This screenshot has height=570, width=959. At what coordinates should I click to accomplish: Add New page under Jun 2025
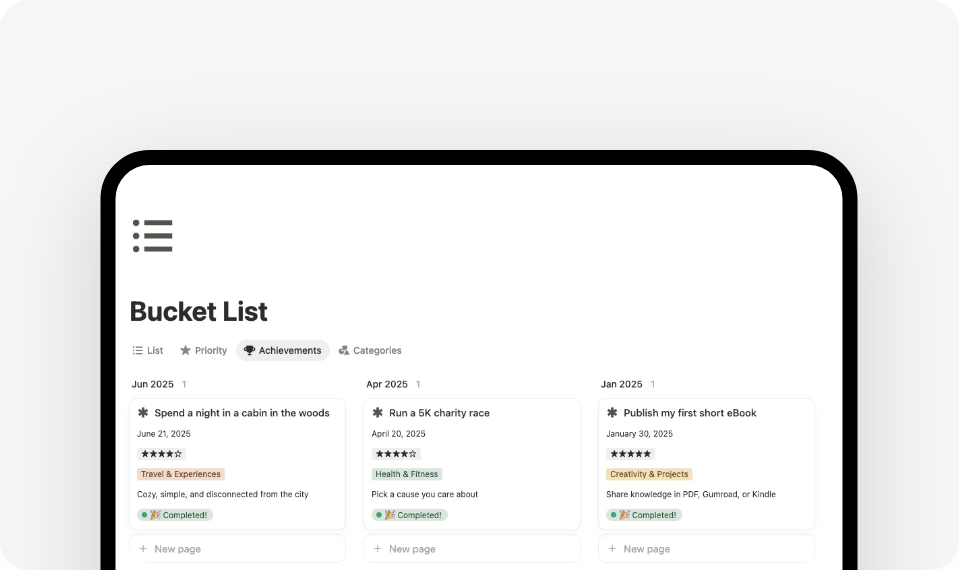tap(237, 549)
